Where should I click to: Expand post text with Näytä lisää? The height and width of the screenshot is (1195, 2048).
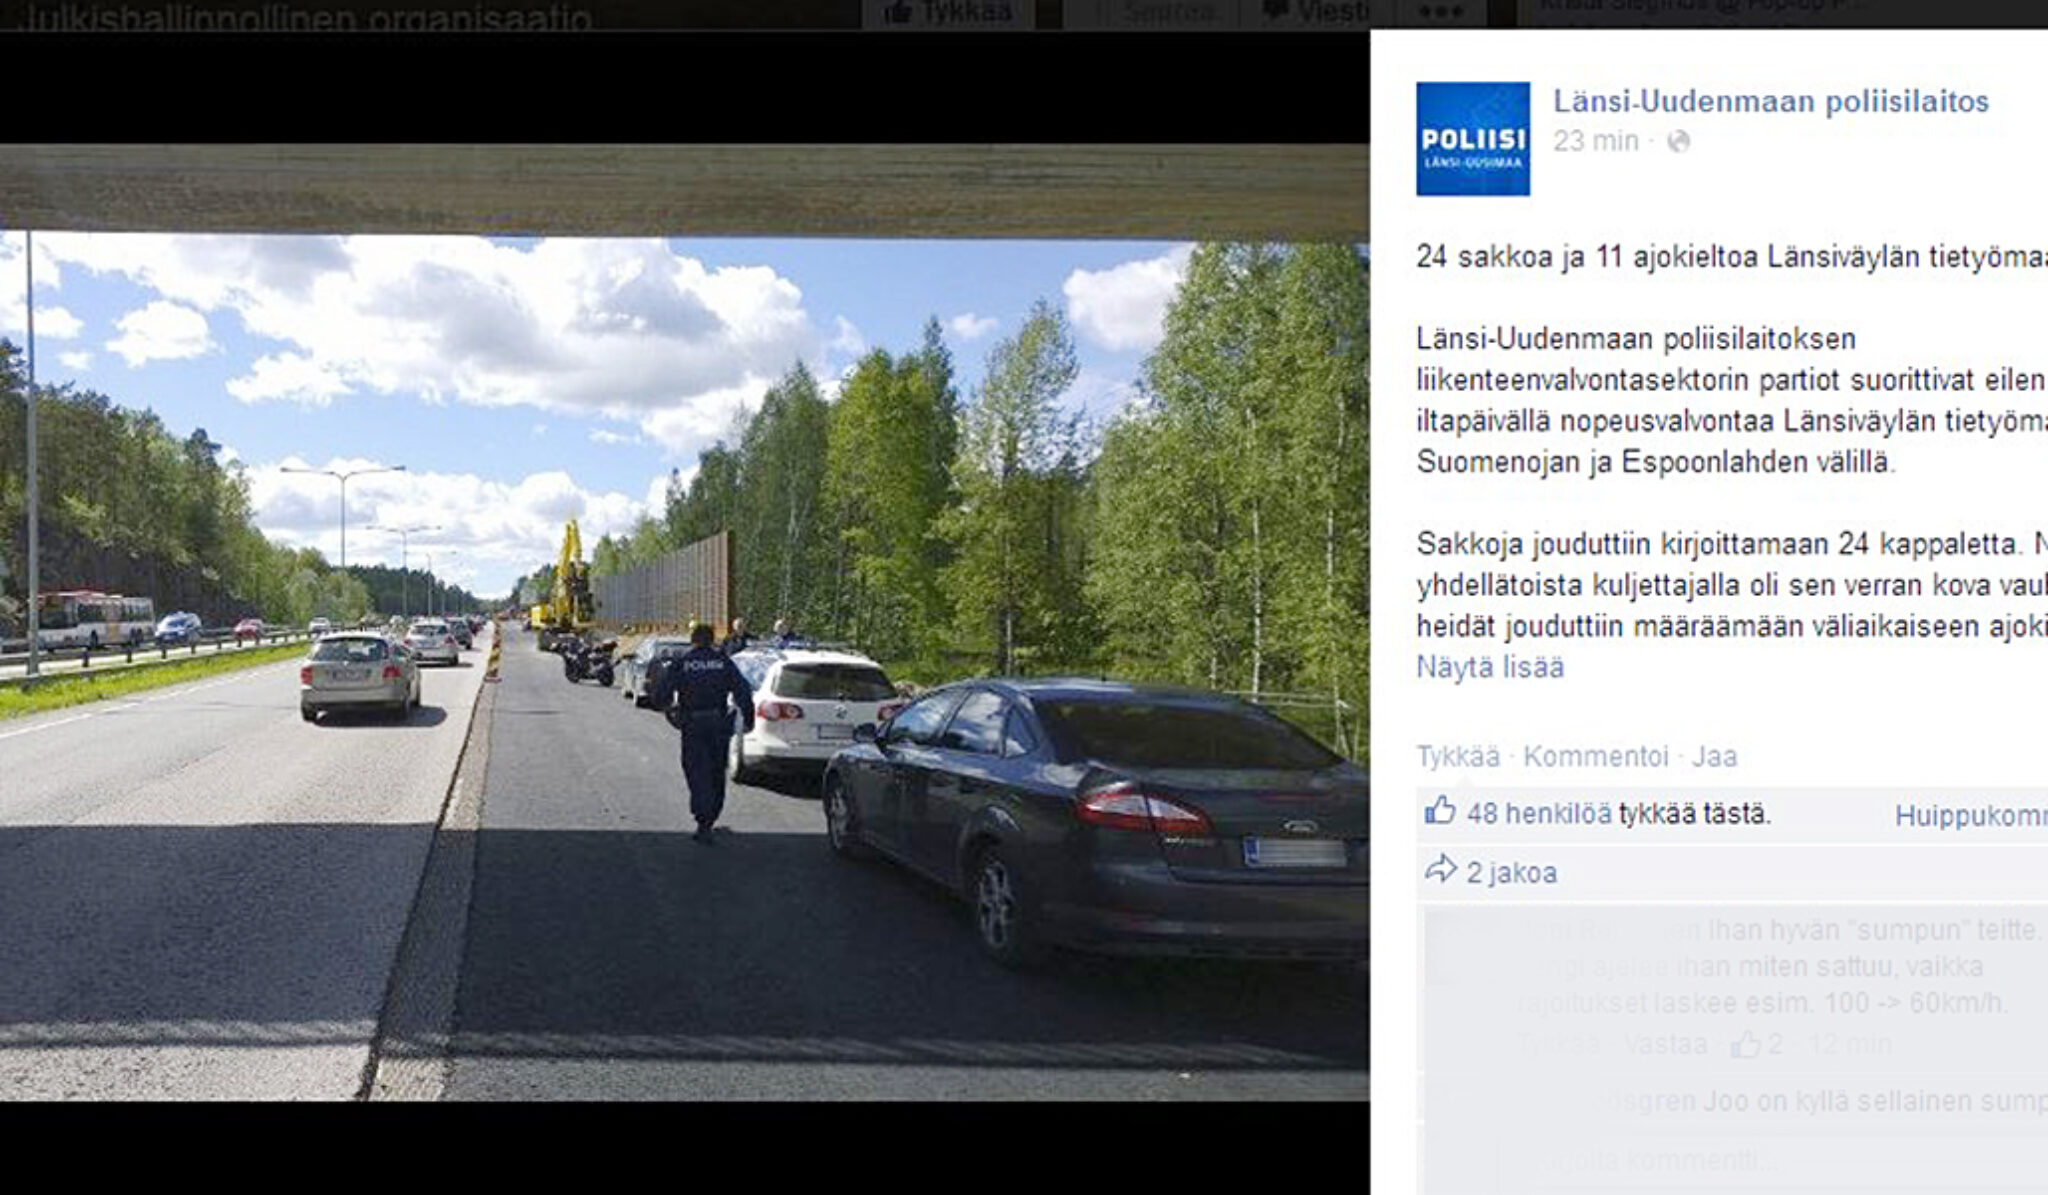(1490, 667)
